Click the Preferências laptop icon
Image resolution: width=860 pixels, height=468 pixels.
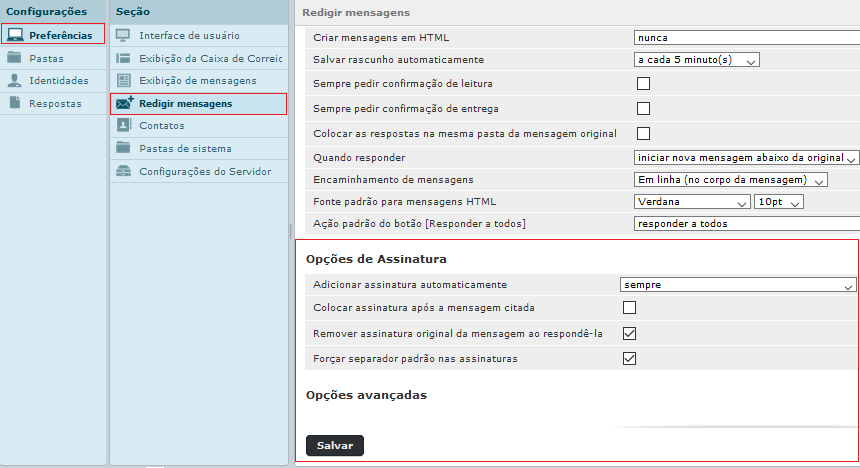[15, 35]
